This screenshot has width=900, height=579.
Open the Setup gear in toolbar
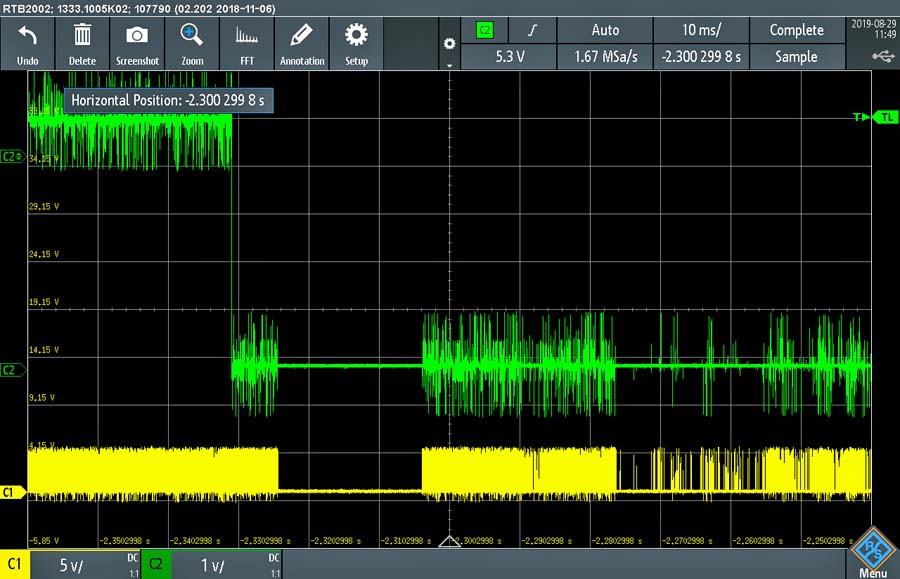pyautogui.click(x=356, y=44)
